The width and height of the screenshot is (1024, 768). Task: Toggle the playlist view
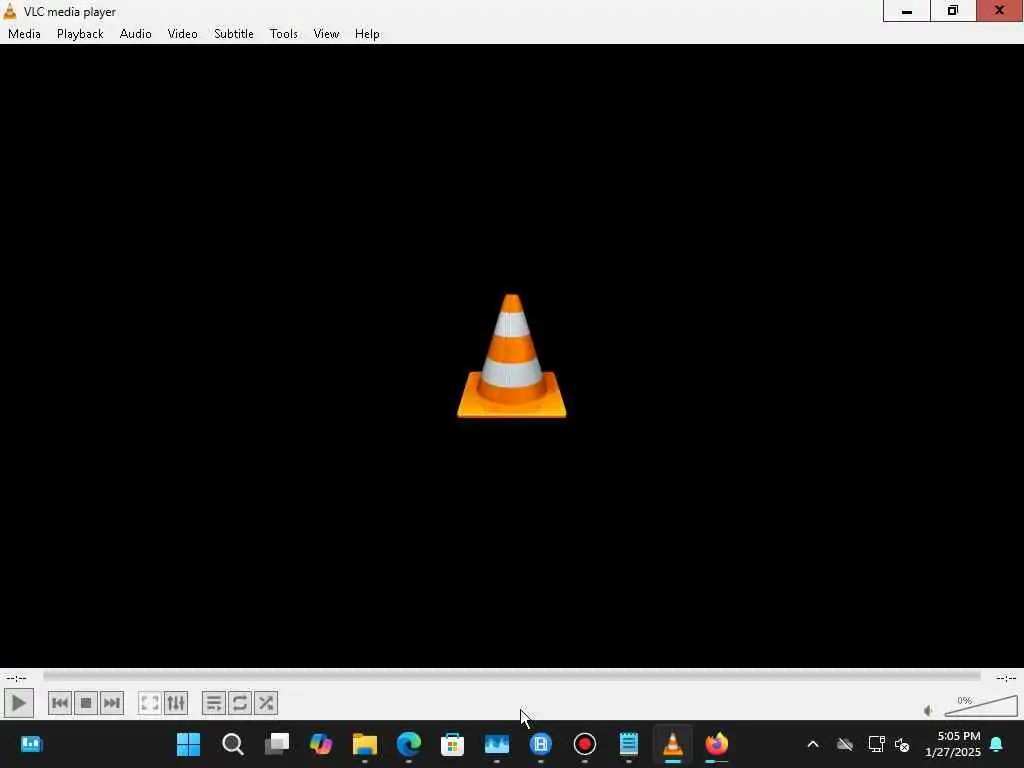[214, 703]
